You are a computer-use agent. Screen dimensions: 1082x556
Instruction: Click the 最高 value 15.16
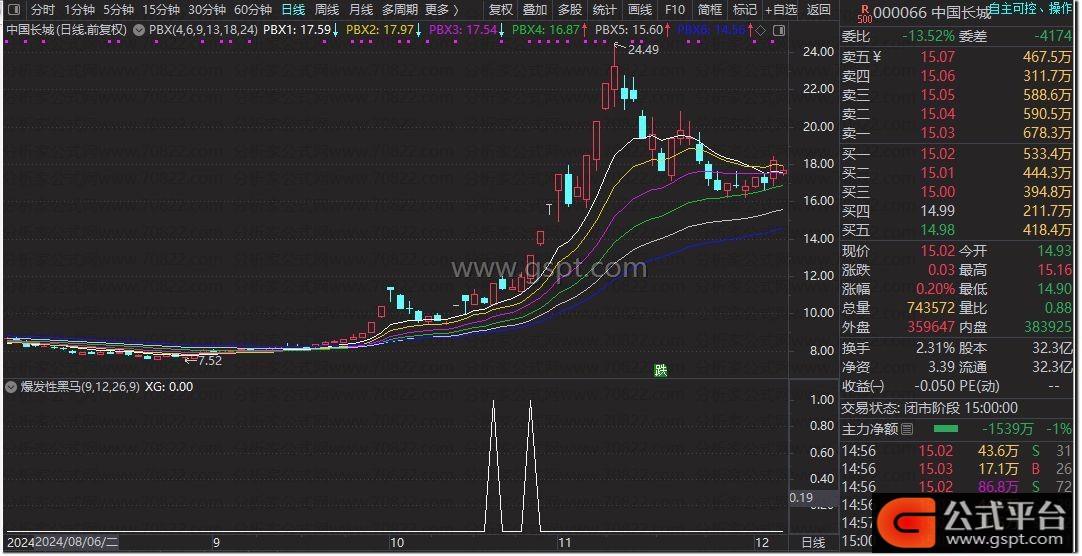(1054, 270)
